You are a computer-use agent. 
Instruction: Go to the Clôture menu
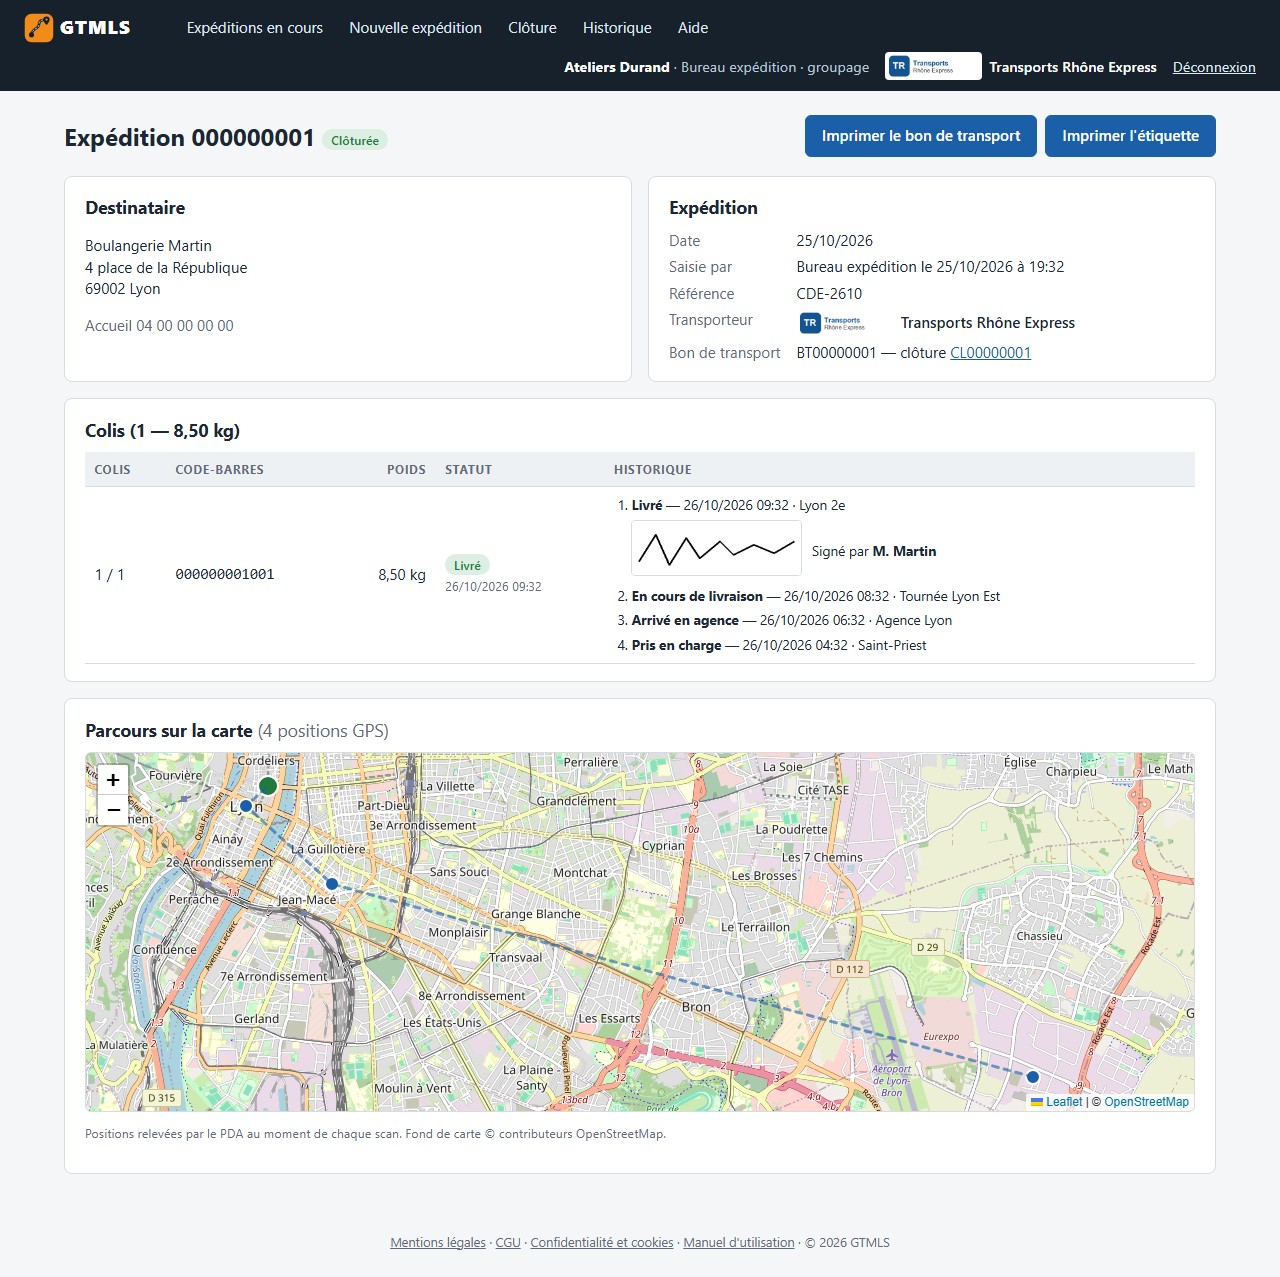[532, 28]
